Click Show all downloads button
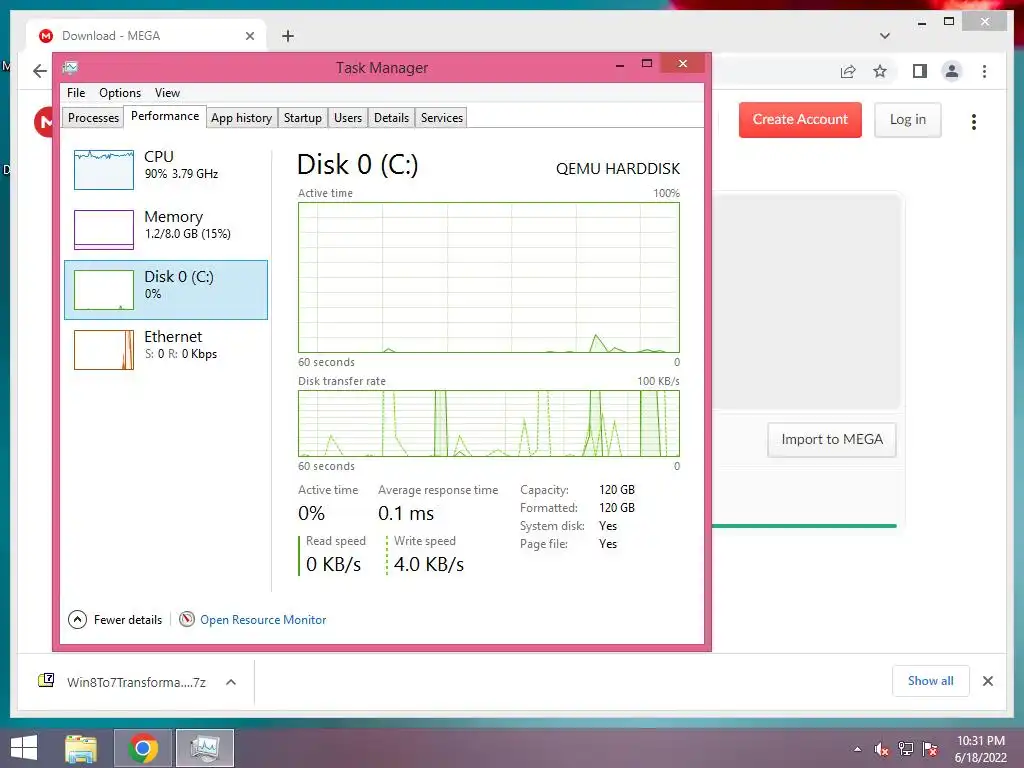The height and width of the screenshot is (768, 1024). tap(931, 681)
